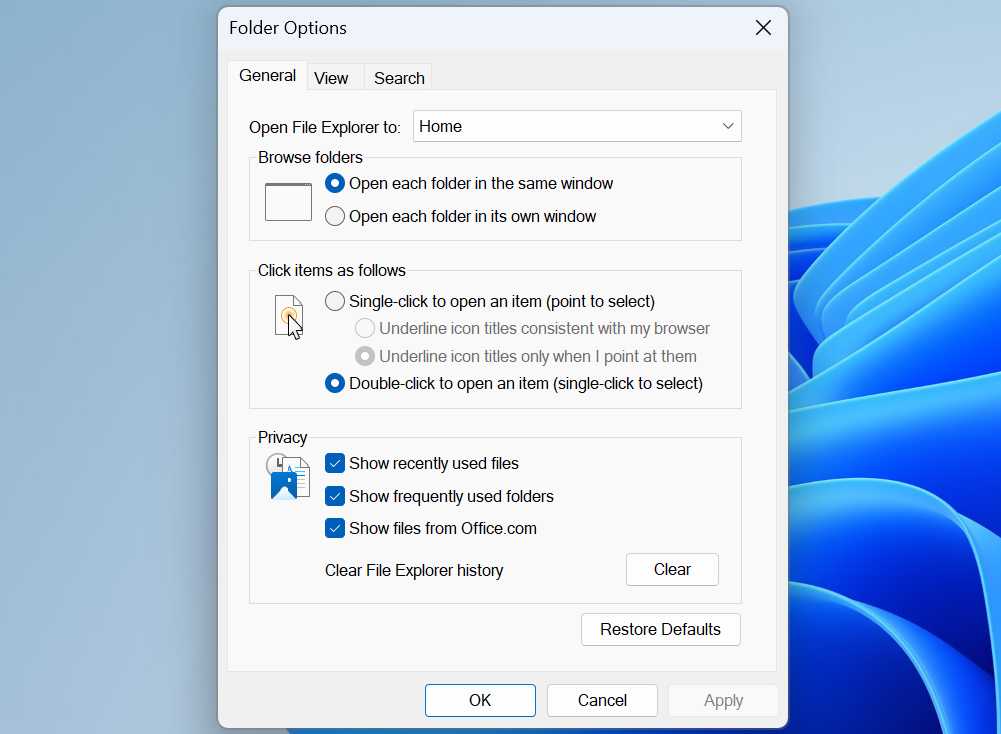The width and height of the screenshot is (1001, 734).
Task: Uncheck 'Show files from Office.com'
Action: 334,528
